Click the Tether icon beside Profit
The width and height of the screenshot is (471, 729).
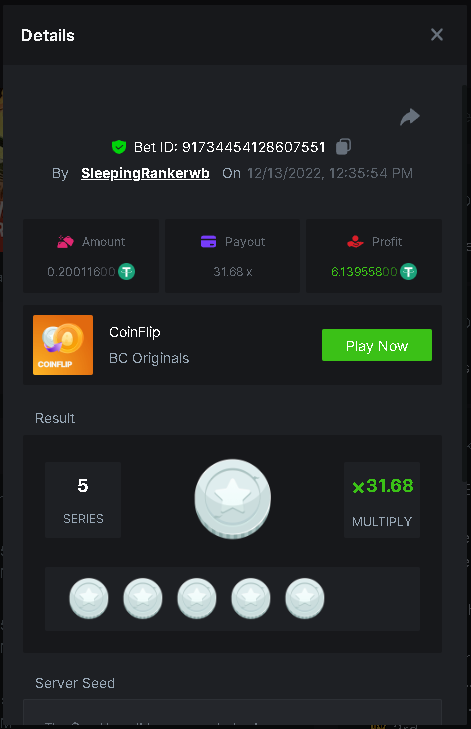tap(409, 272)
